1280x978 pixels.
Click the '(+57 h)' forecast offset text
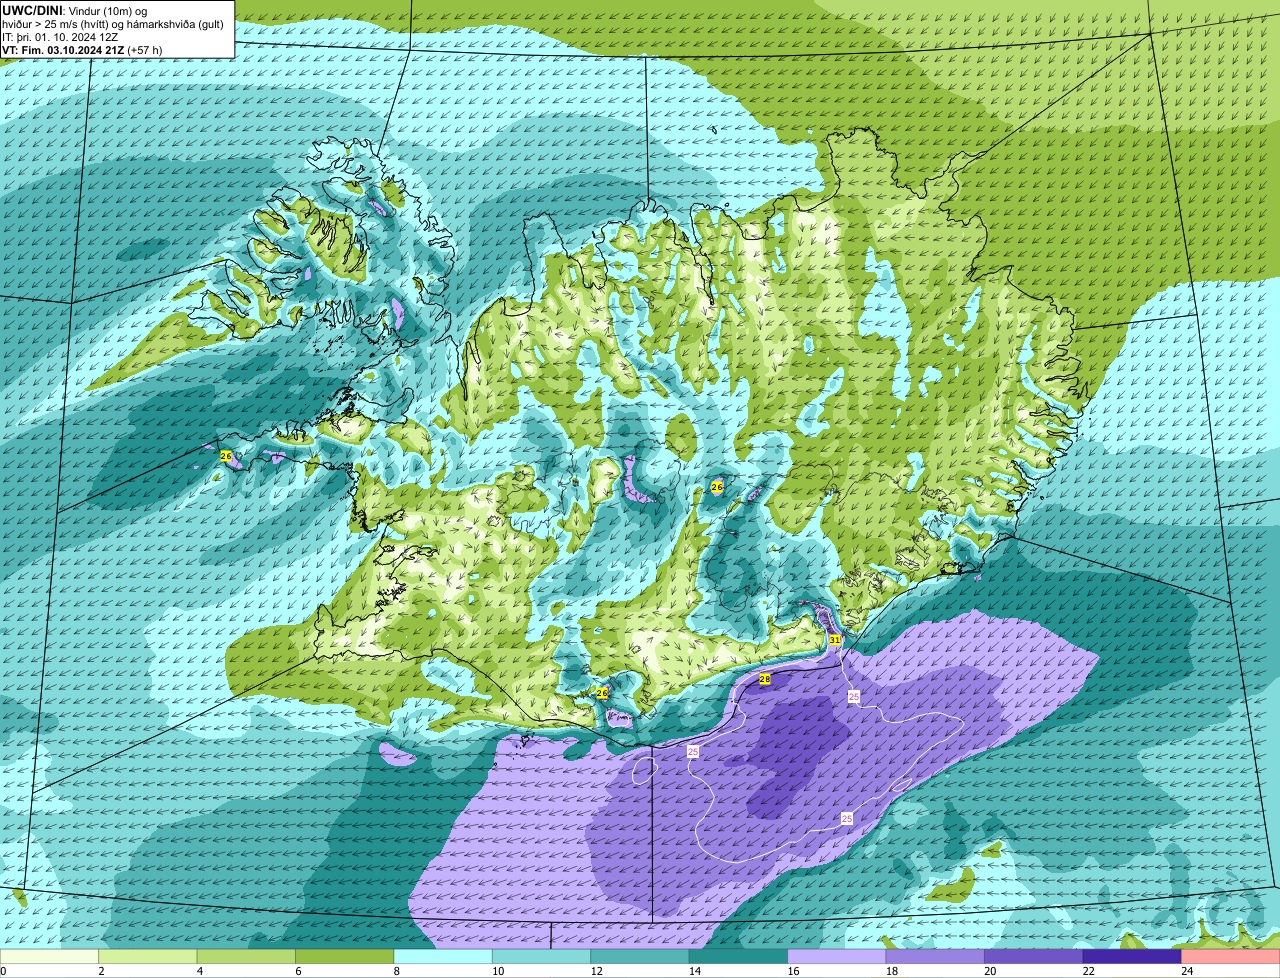tap(145, 49)
